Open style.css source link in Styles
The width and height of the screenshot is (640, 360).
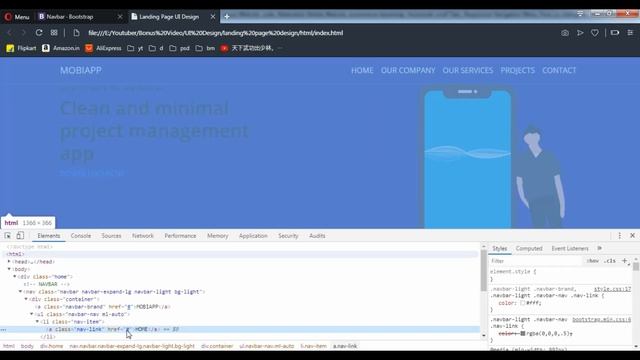[x=612, y=289]
